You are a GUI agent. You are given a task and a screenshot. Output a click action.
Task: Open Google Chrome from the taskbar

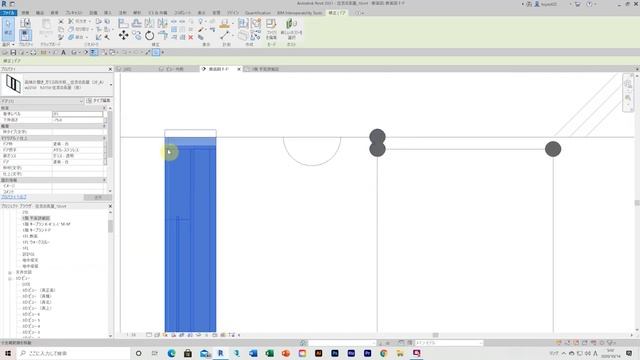pyautogui.click(x=384, y=353)
